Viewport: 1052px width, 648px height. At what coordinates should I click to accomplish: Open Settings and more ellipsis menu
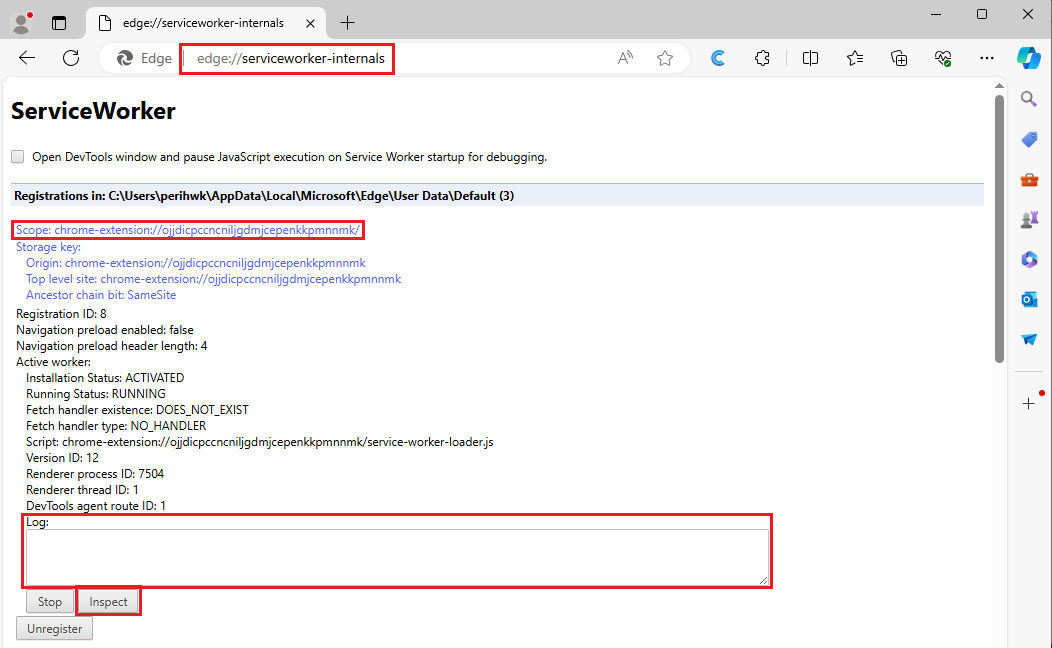click(986, 58)
